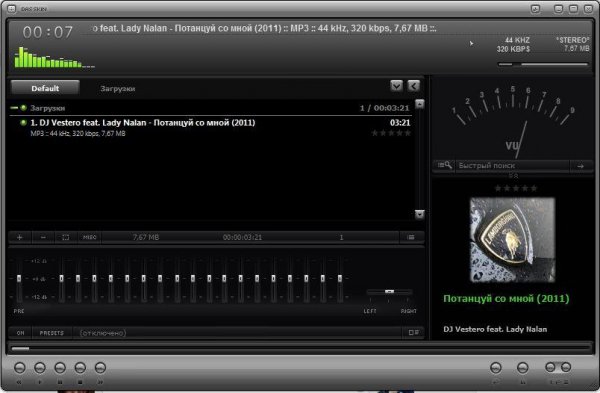
Task: Adjust the LEFT/RIGHT balance slider
Action: pos(389,292)
